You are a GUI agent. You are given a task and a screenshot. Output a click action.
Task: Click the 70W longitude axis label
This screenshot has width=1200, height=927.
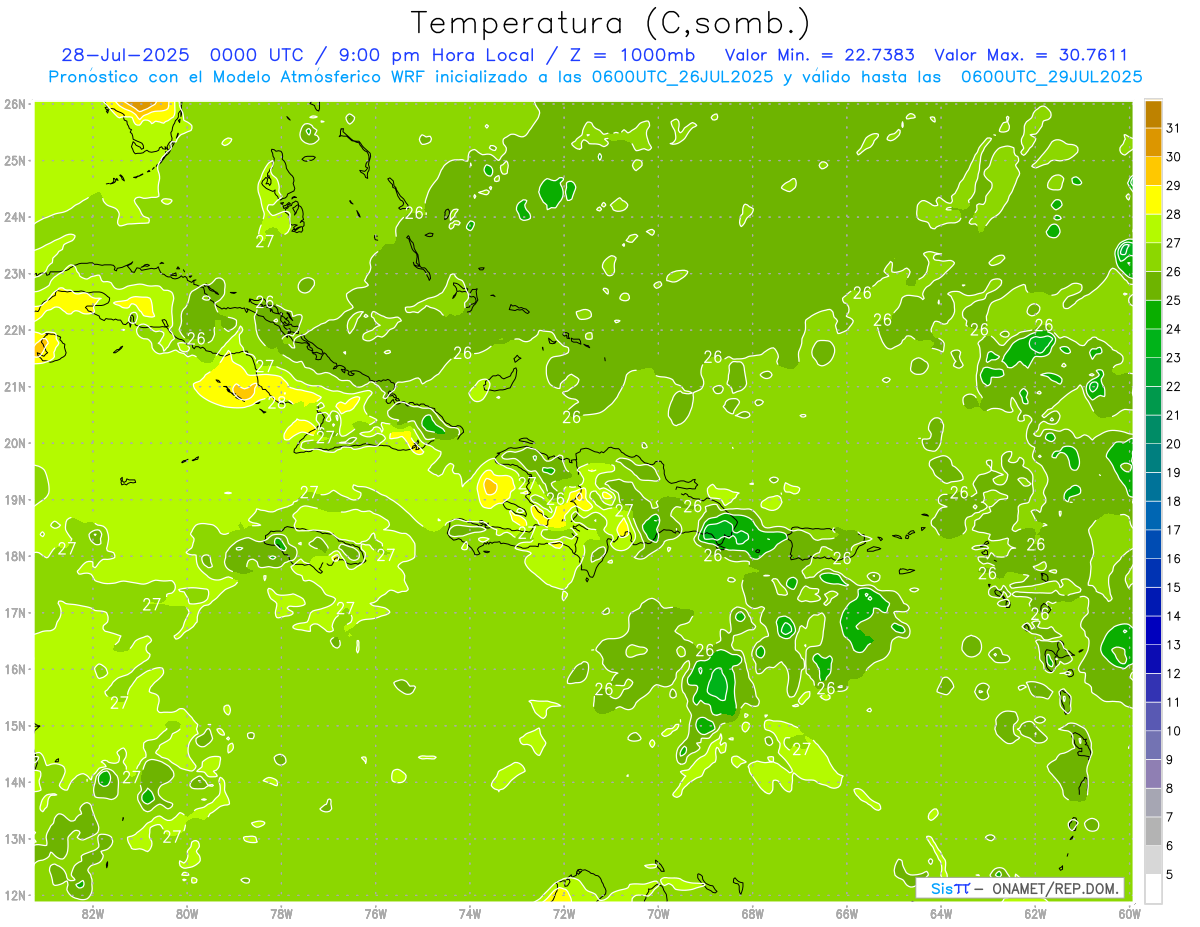(658, 913)
